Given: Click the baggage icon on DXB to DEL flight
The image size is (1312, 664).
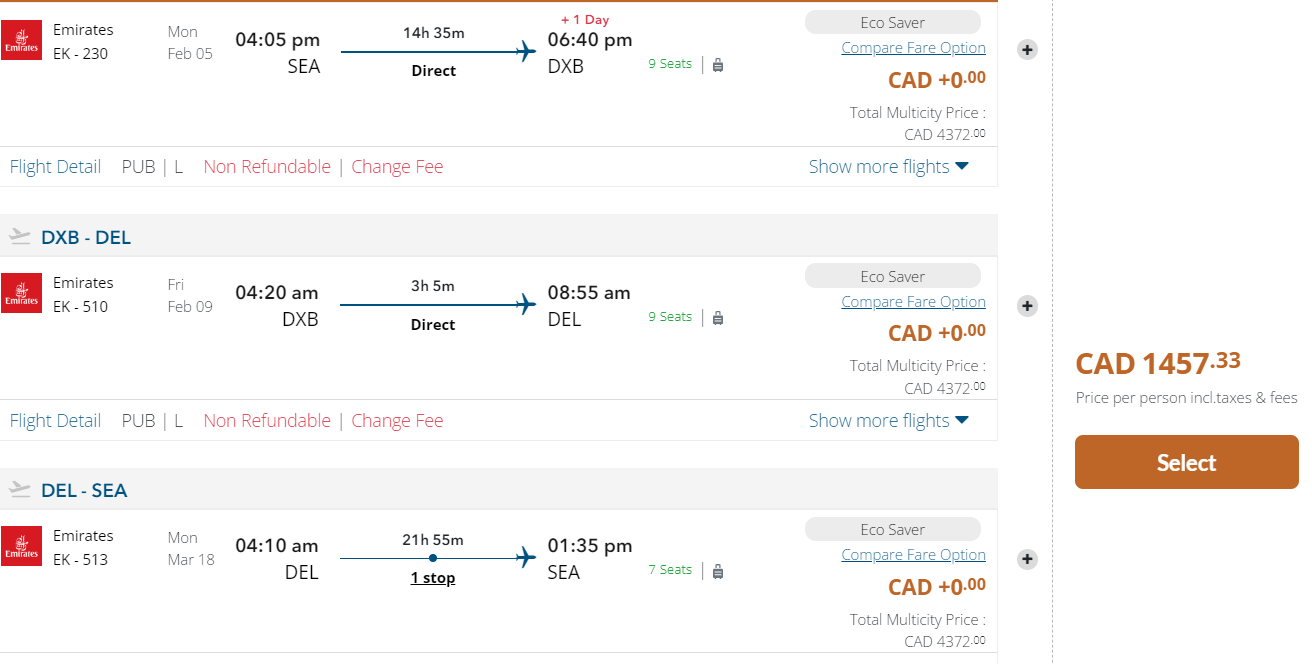Looking at the screenshot, I should 718,318.
